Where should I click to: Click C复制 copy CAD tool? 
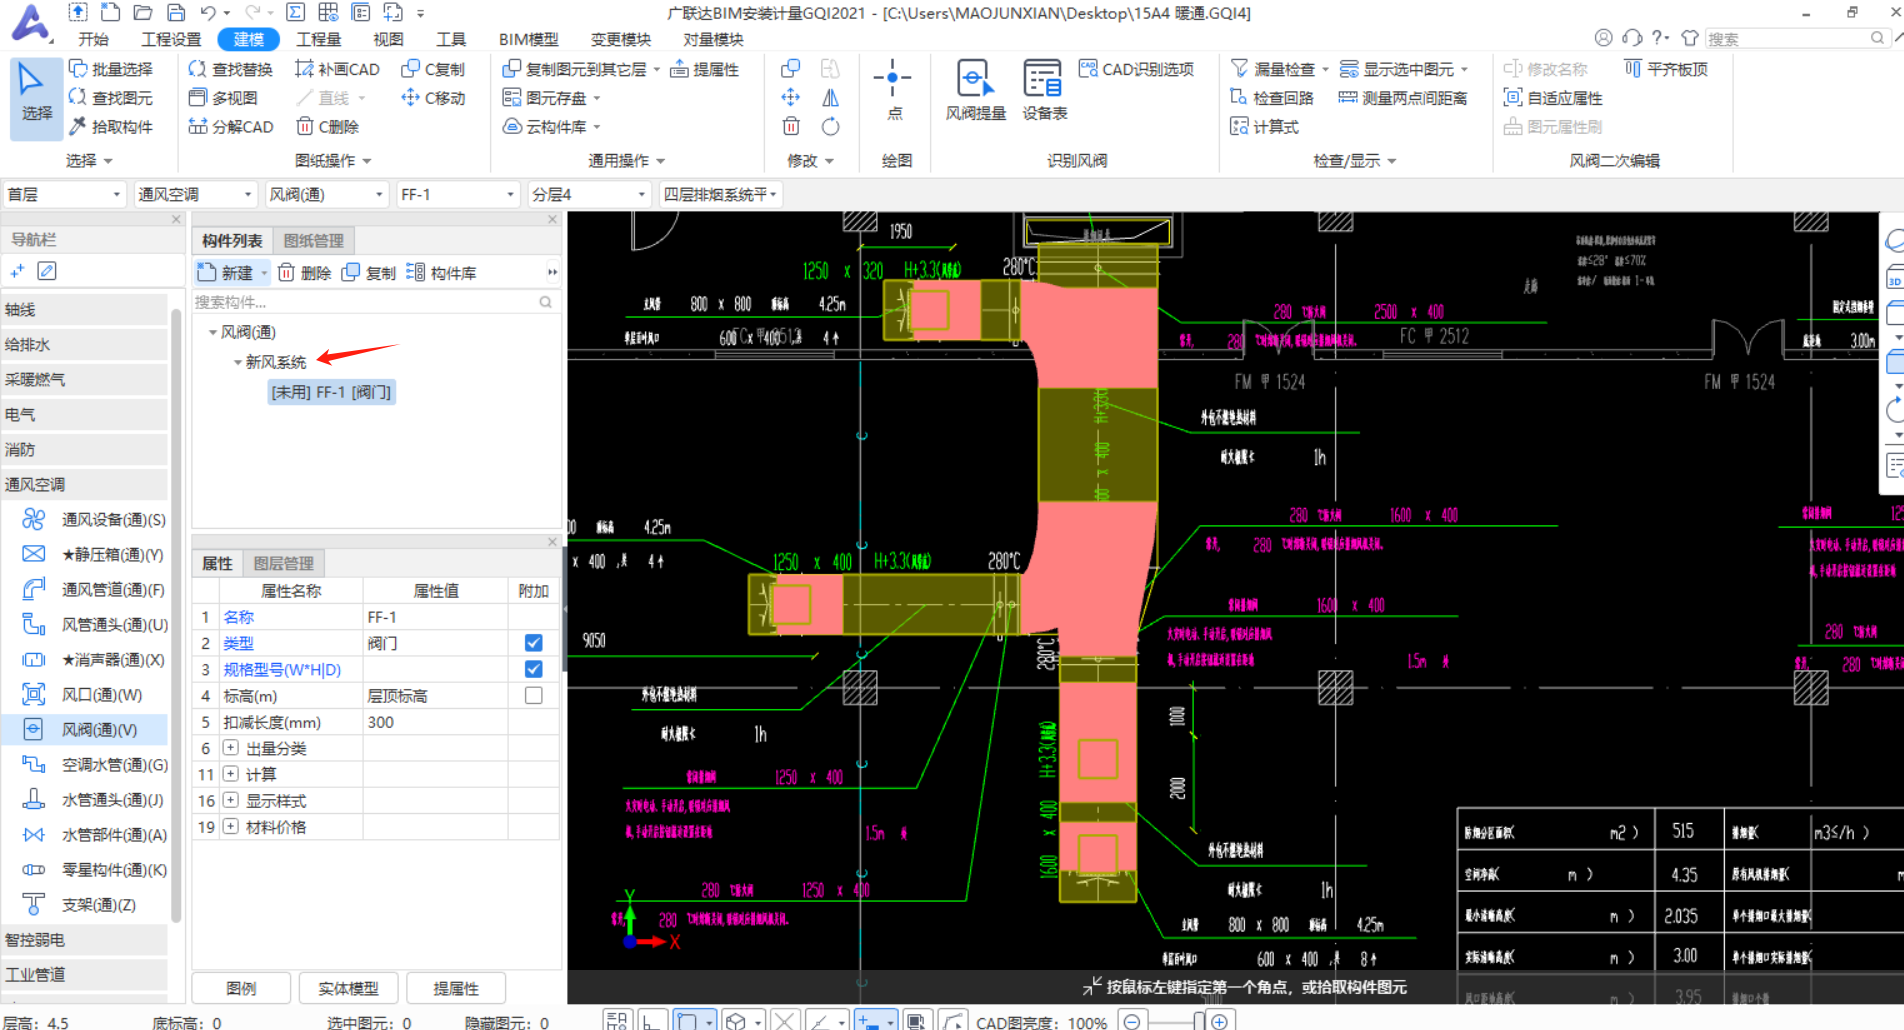[433, 69]
